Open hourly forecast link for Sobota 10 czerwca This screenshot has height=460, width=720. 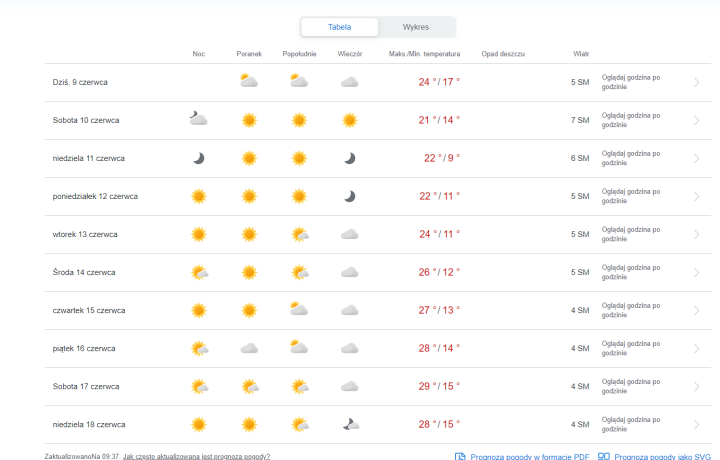[630, 120]
